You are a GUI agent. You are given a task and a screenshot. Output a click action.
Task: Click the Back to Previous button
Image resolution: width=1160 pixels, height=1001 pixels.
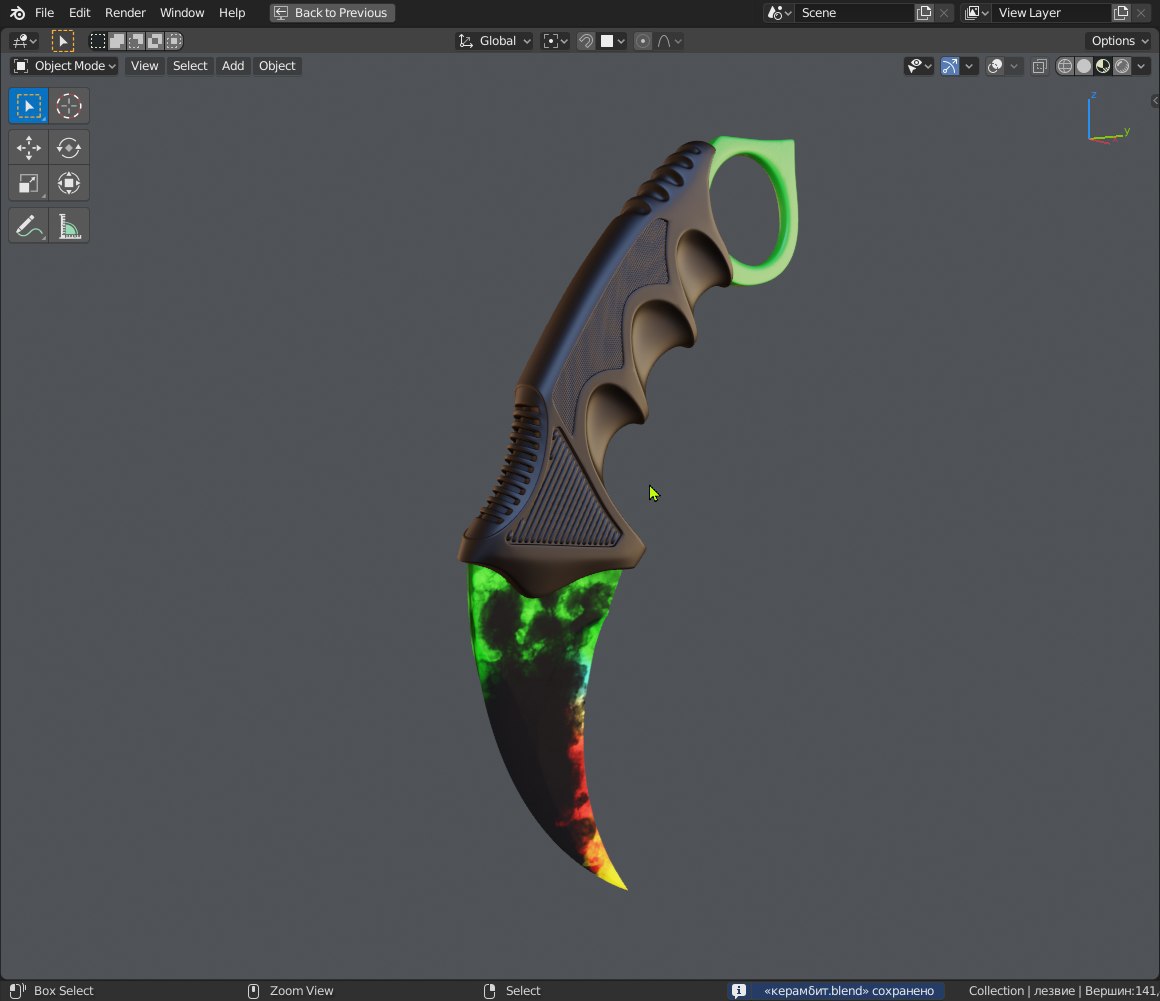coord(332,13)
